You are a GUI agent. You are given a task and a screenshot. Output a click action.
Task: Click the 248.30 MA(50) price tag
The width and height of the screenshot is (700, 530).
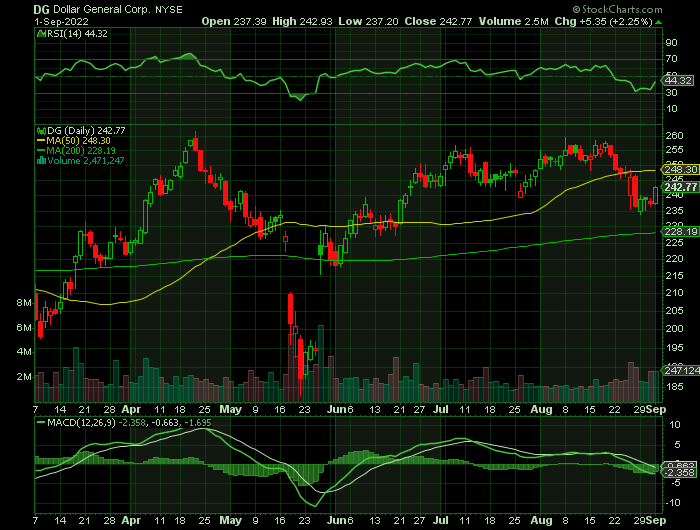click(x=680, y=170)
